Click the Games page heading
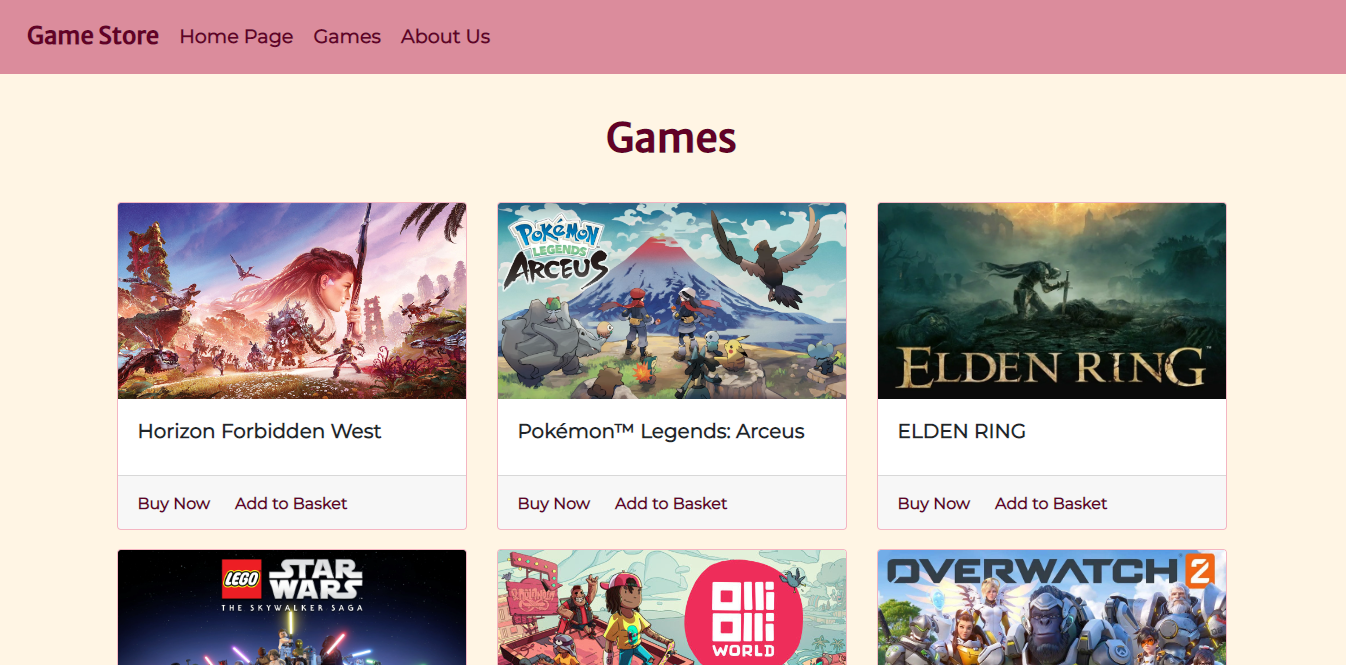Viewport: 1346px width, 665px height. pos(671,137)
